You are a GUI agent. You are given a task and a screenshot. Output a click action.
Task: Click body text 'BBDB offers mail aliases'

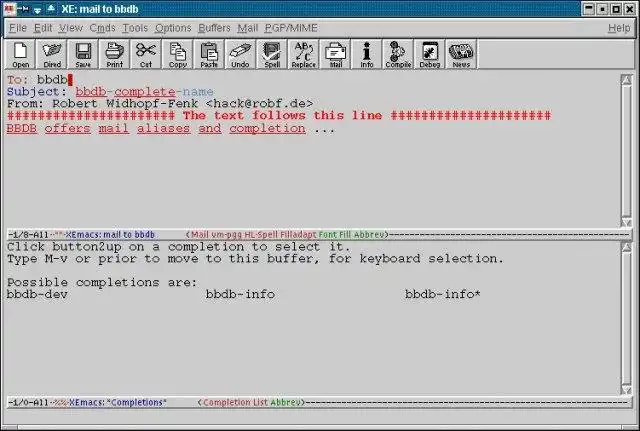click(x=98, y=129)
